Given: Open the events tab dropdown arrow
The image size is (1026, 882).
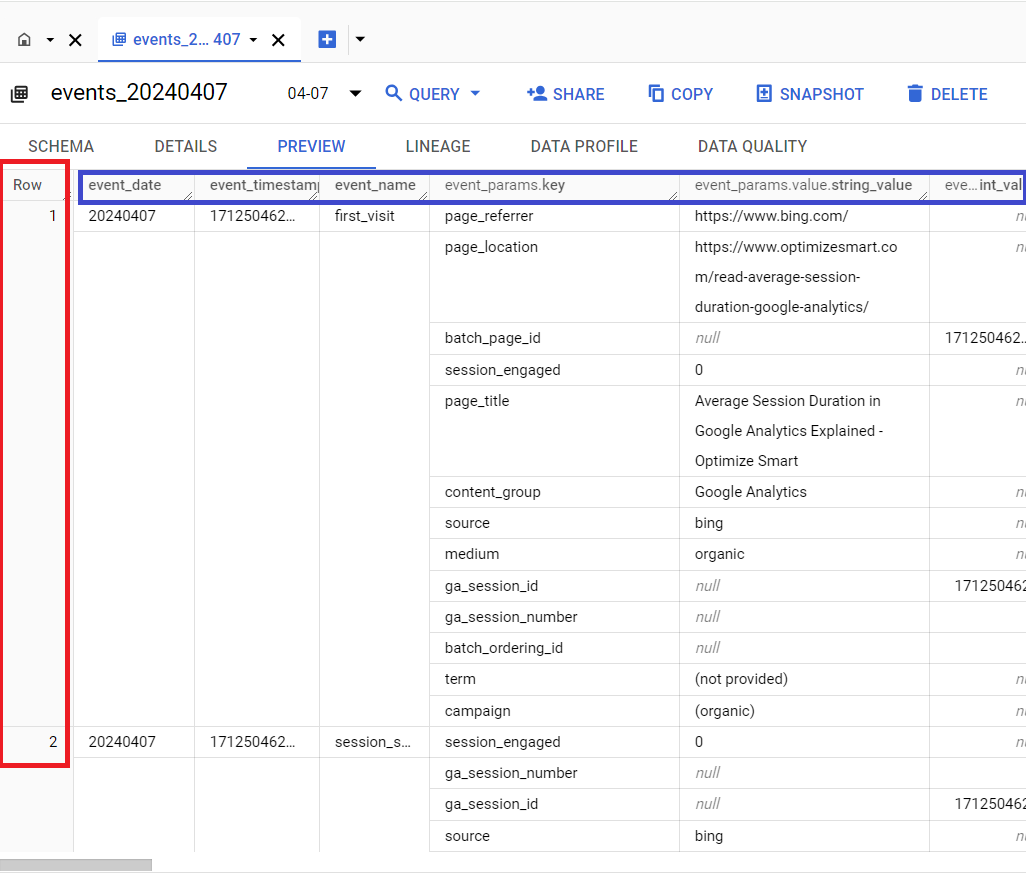Looking at the screenshot, I should coord(253,40).
